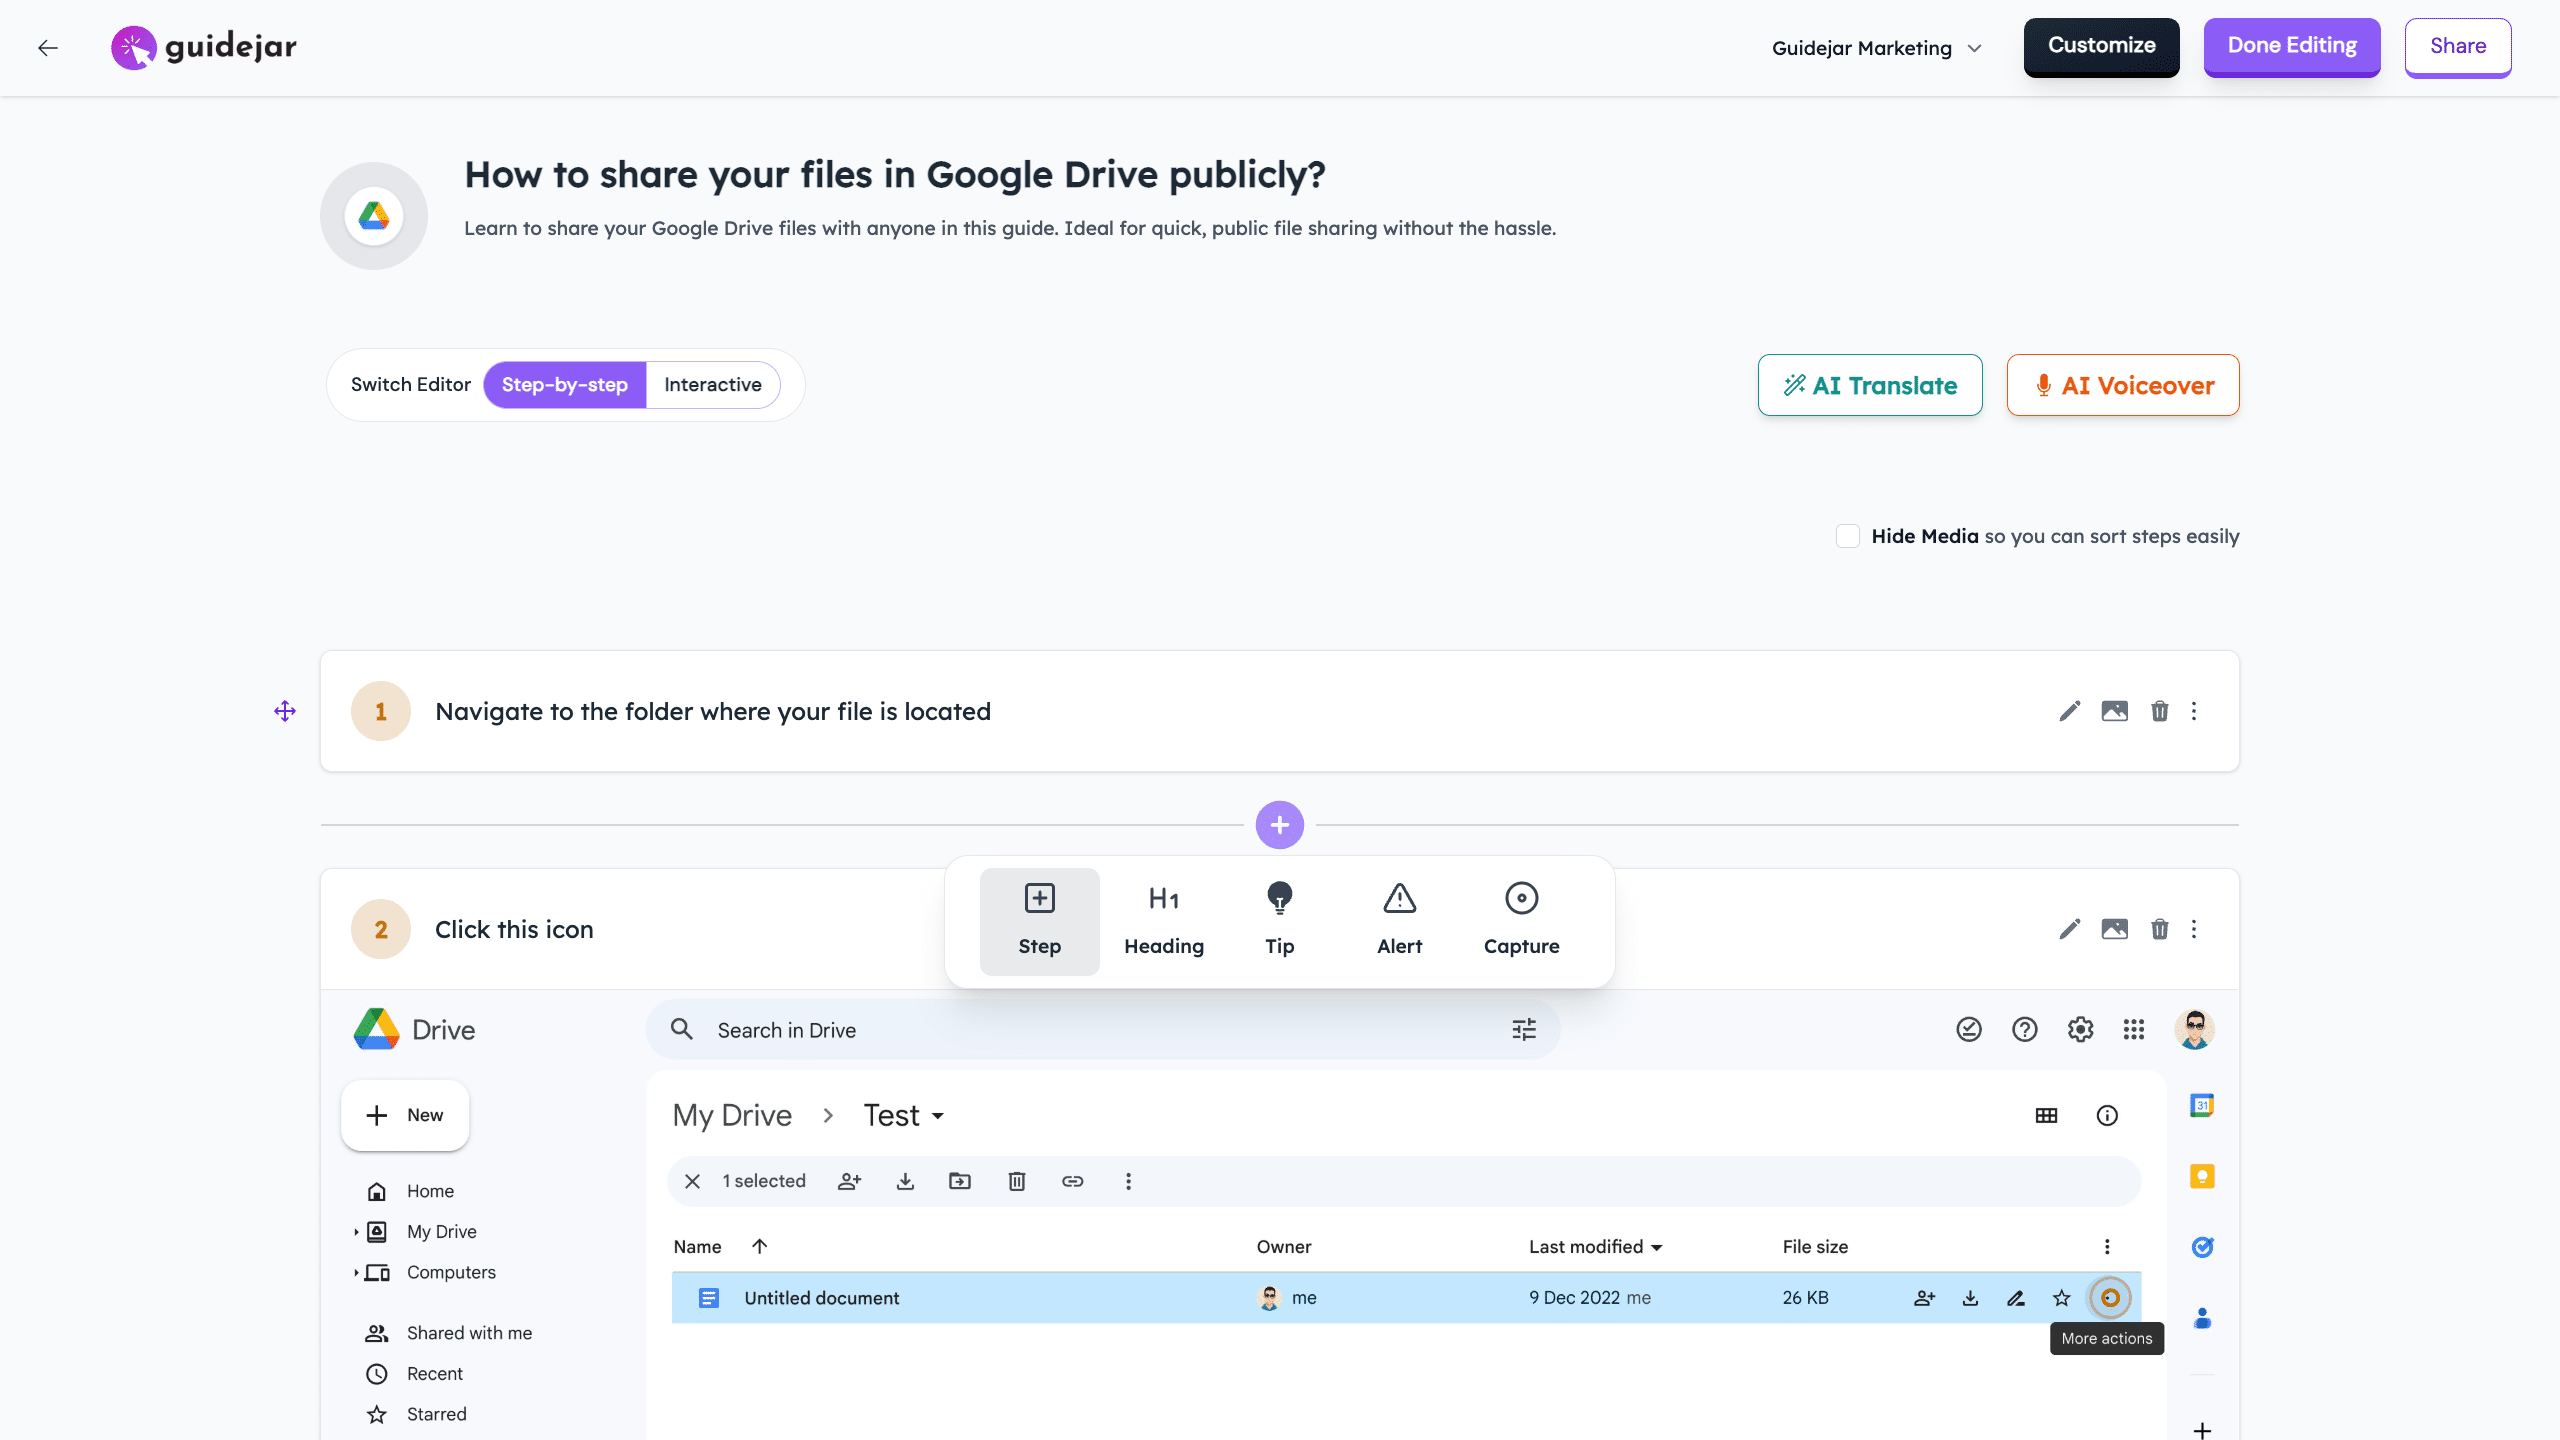Edit step 1 with pencil icon
This screenshot has width=2560, height=1440.
coord(2069,711)
